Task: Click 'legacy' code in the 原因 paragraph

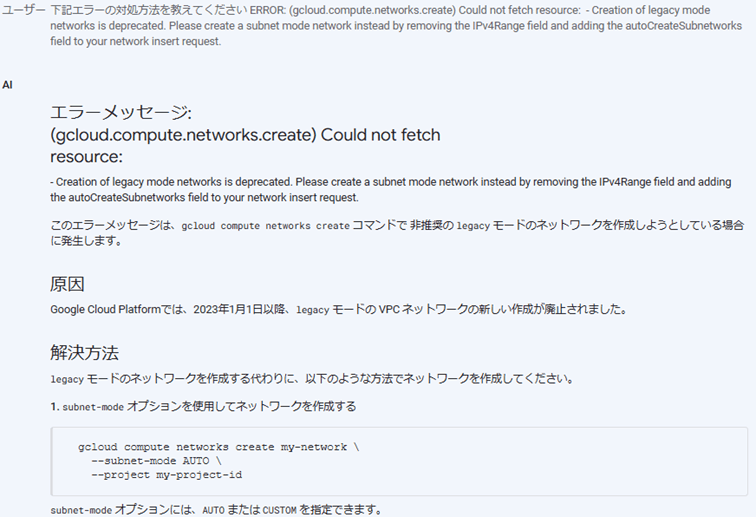Action: point(312,310)
